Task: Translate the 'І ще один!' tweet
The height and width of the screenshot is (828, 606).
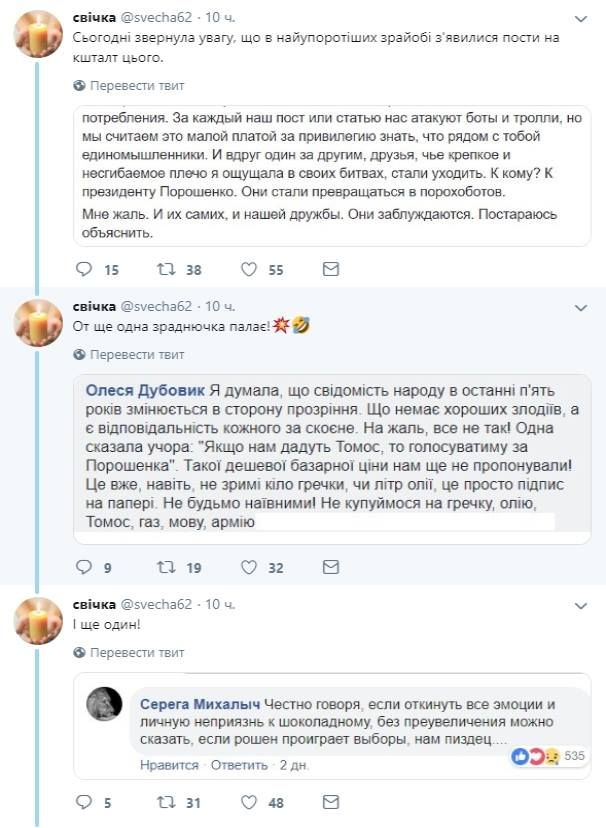Action: [x=129, y=653]
